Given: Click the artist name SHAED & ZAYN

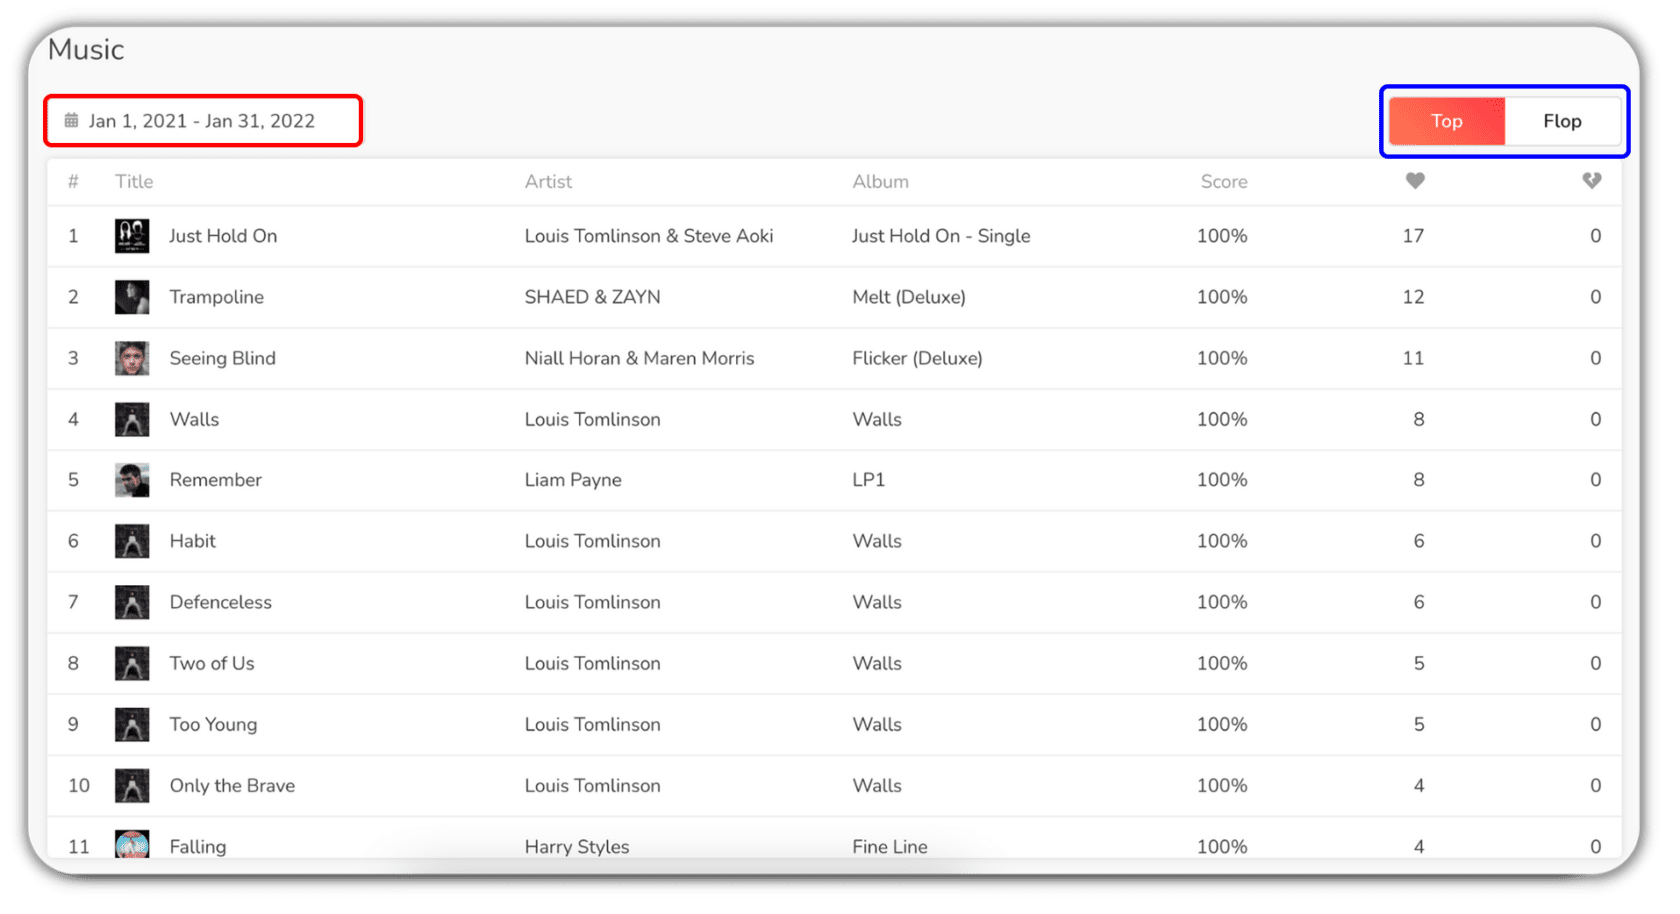Looking at the screenshot, I should (592, 297).
